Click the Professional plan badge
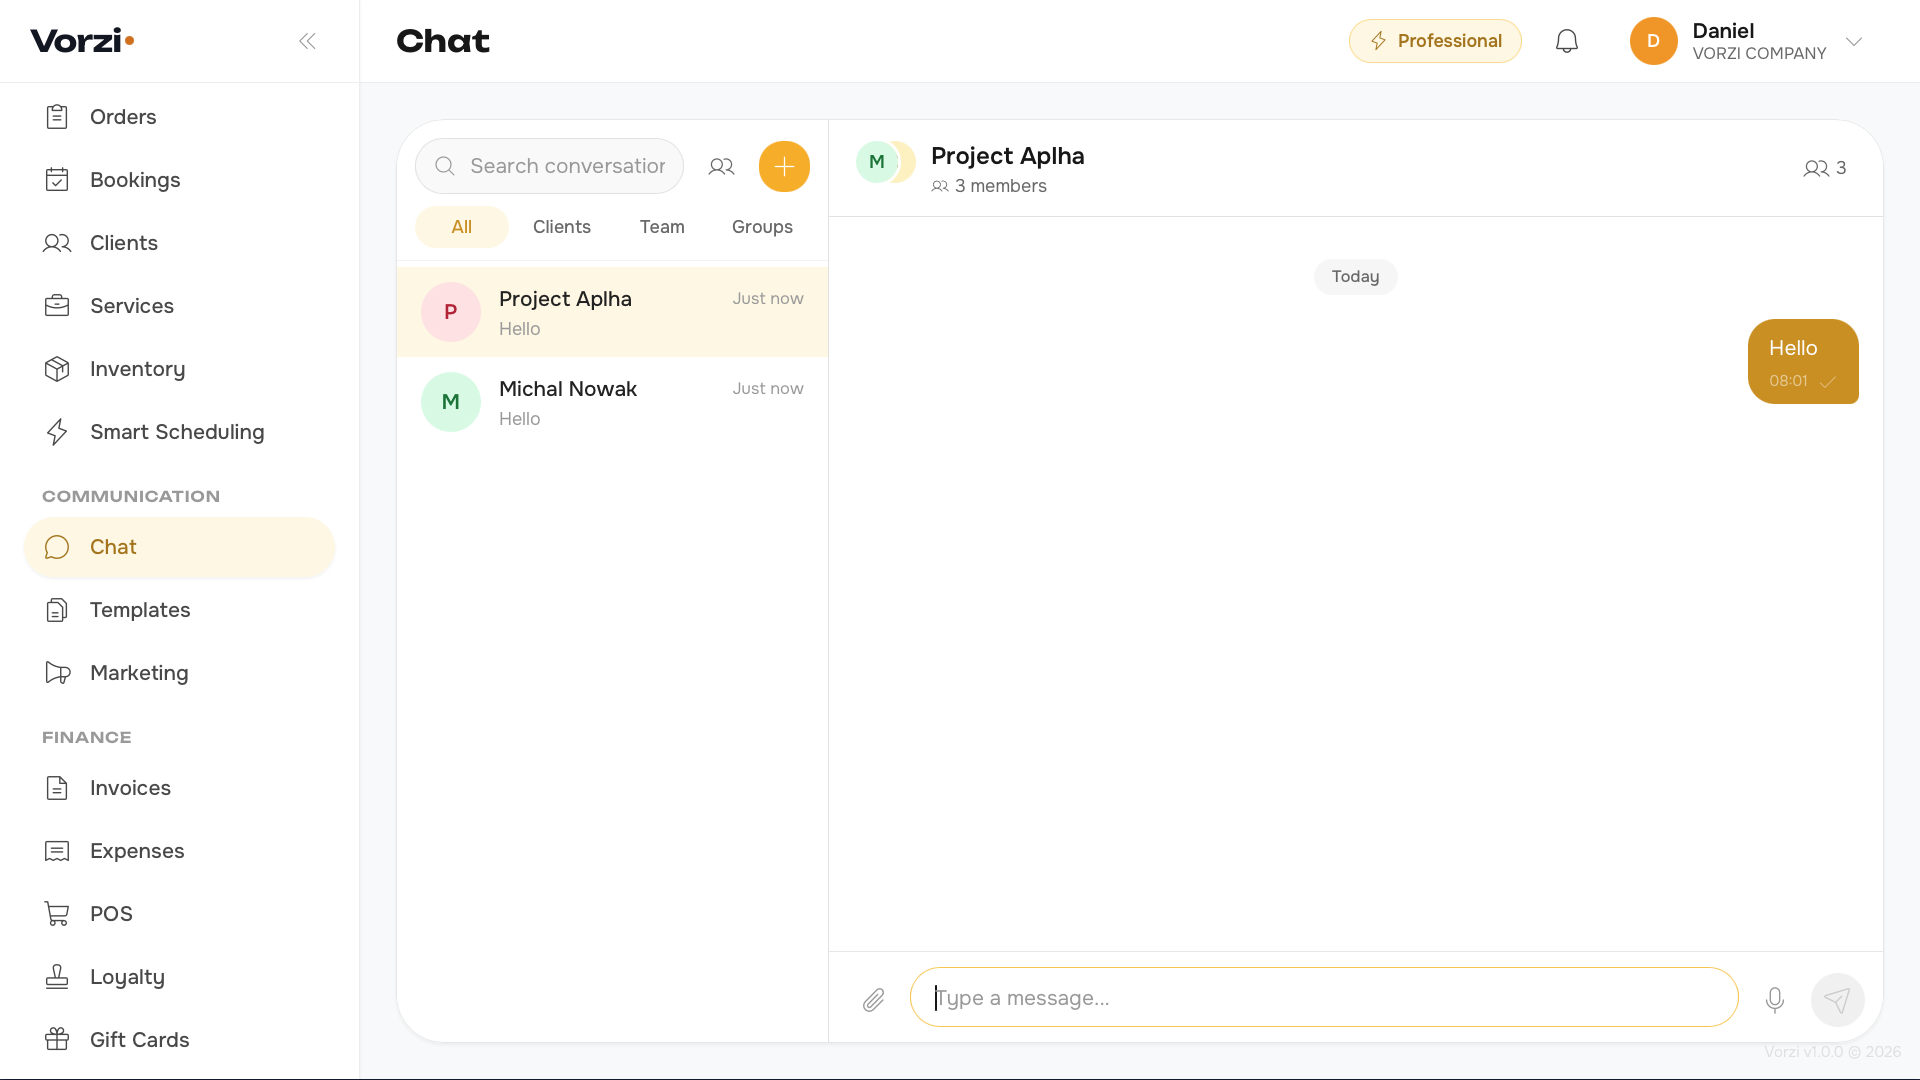Viewport: 1920px width, 1080px height. 1435,41
